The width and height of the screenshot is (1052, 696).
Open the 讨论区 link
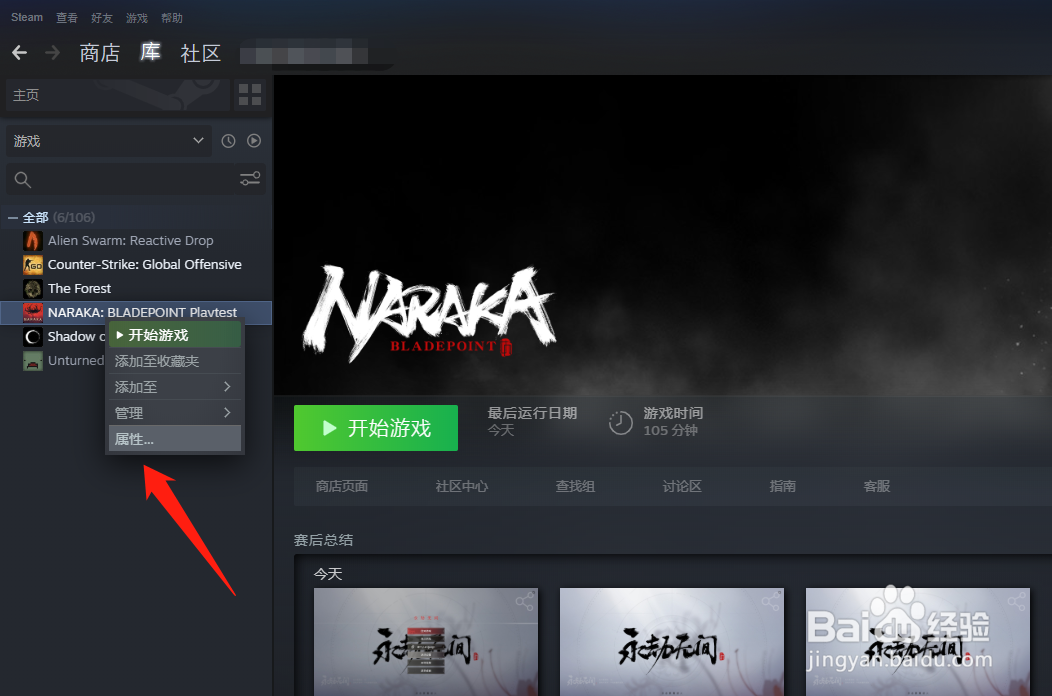[684, 486]
